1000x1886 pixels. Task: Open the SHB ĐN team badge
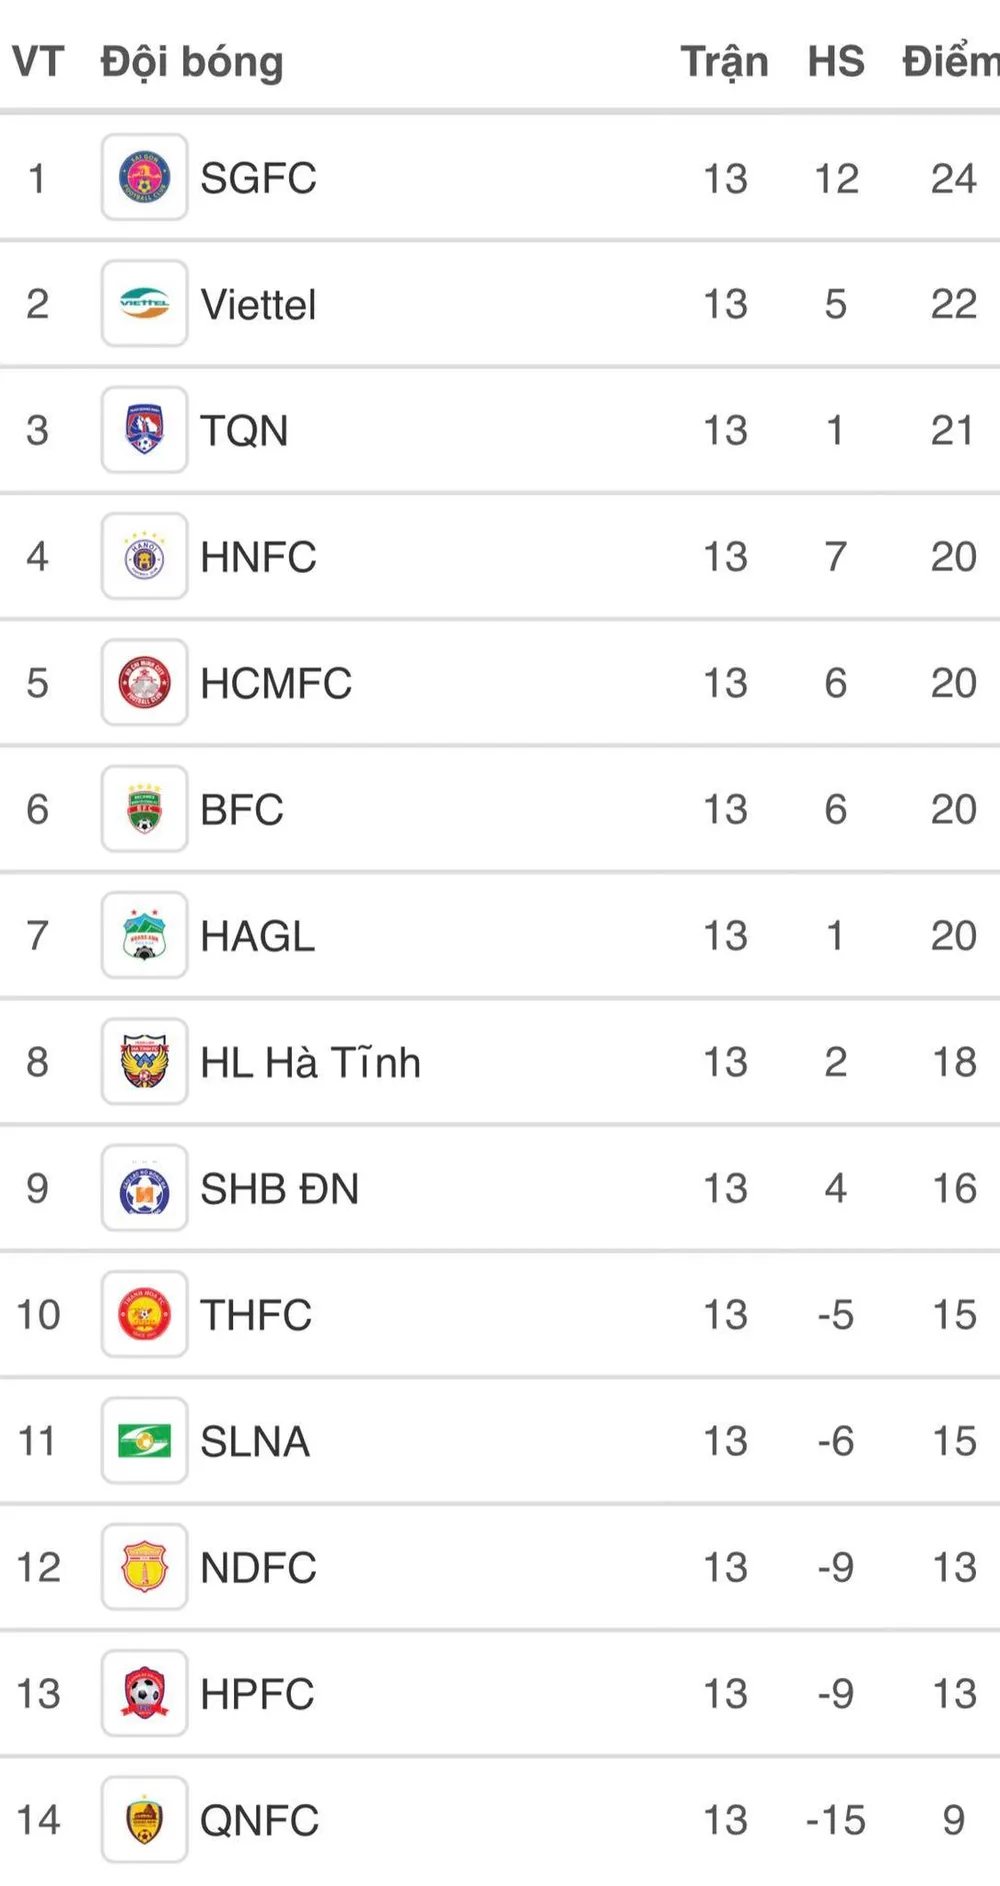tap(144, 1188)
